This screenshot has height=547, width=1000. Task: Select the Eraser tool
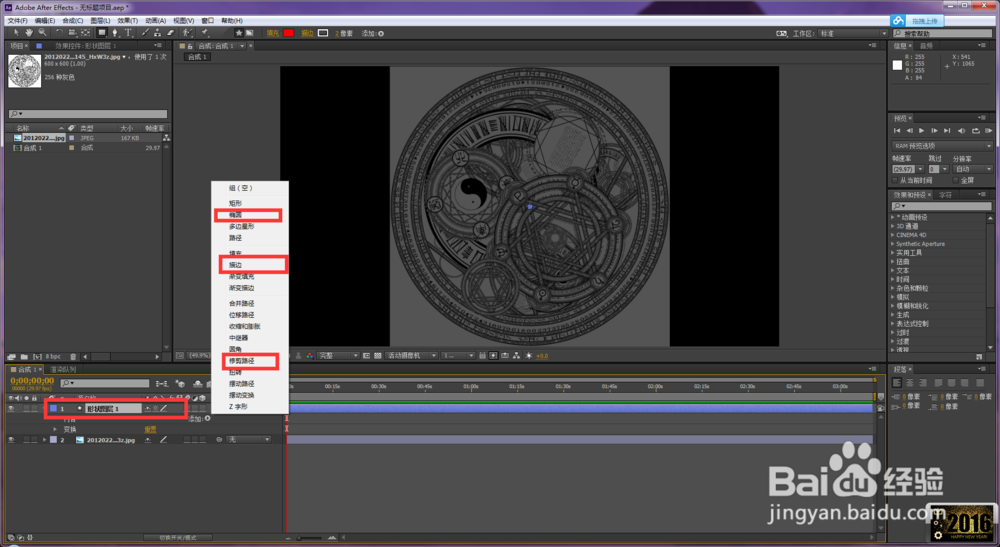pos(170,33)
